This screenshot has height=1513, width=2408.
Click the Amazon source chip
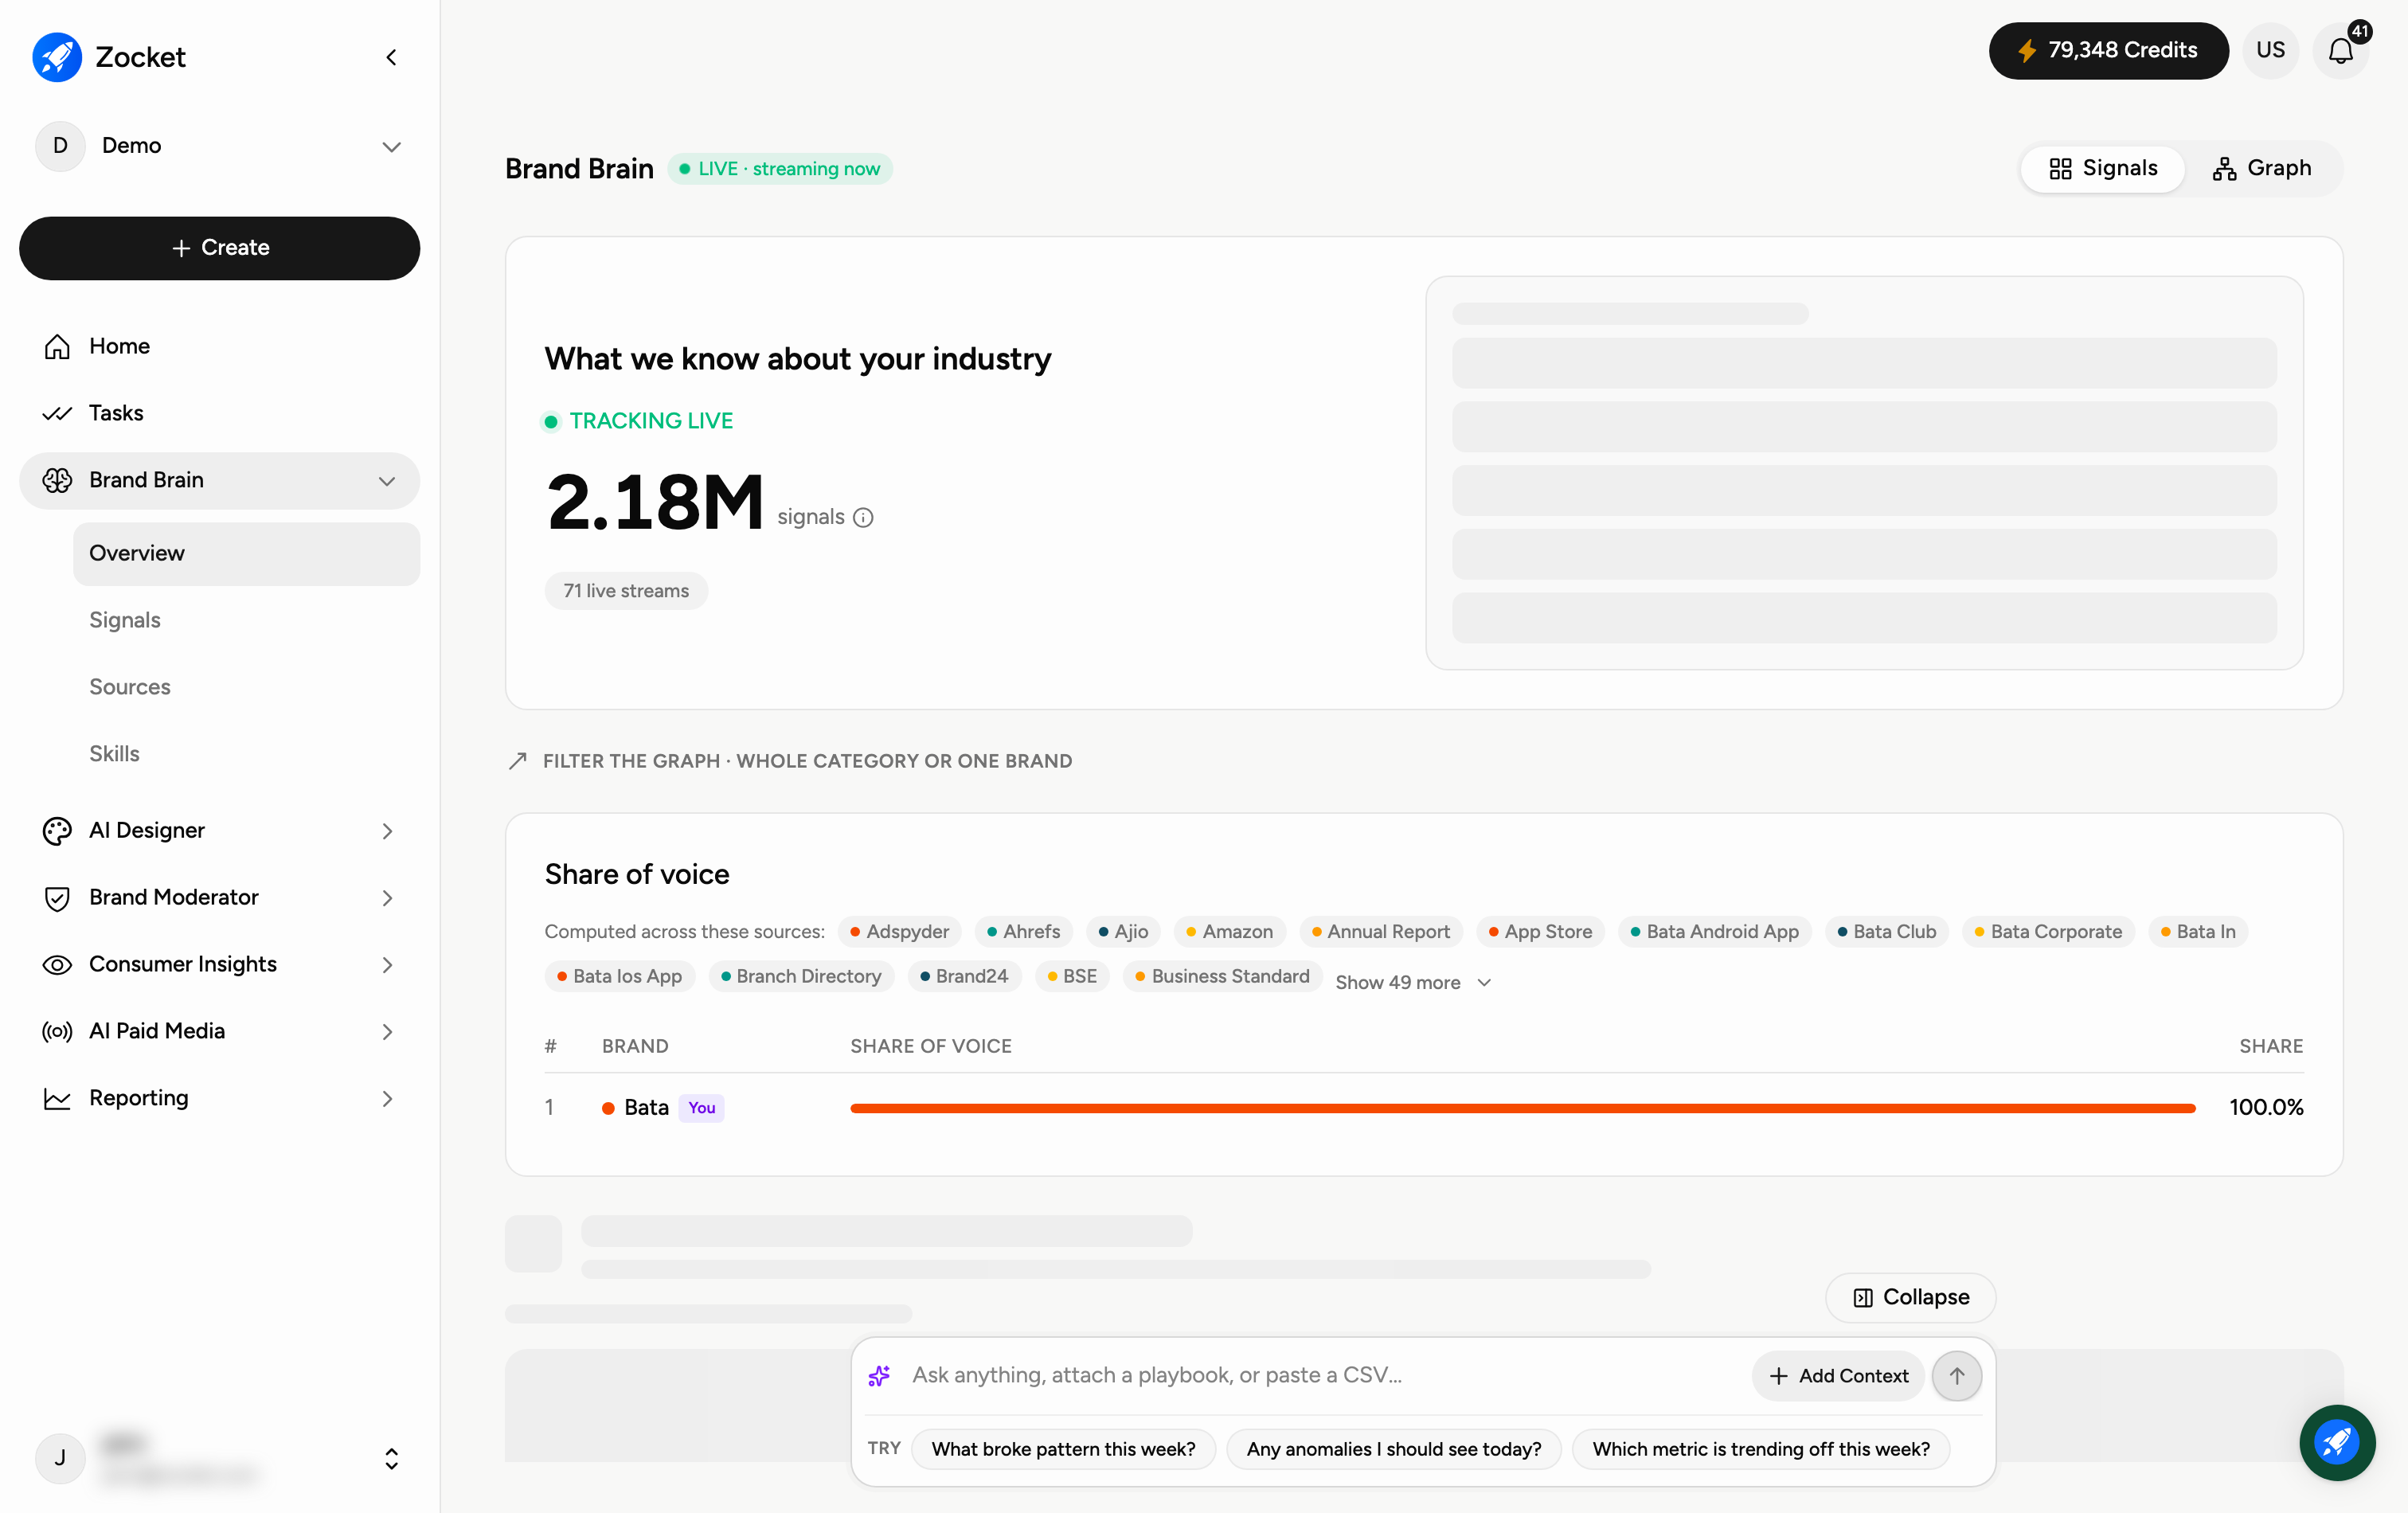(x=1229, y=932)
